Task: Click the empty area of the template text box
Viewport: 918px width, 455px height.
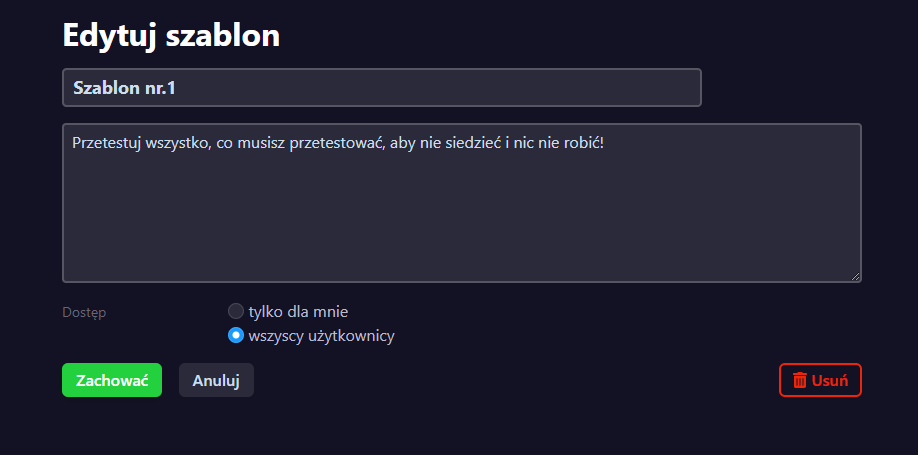Action: [460, 220]
